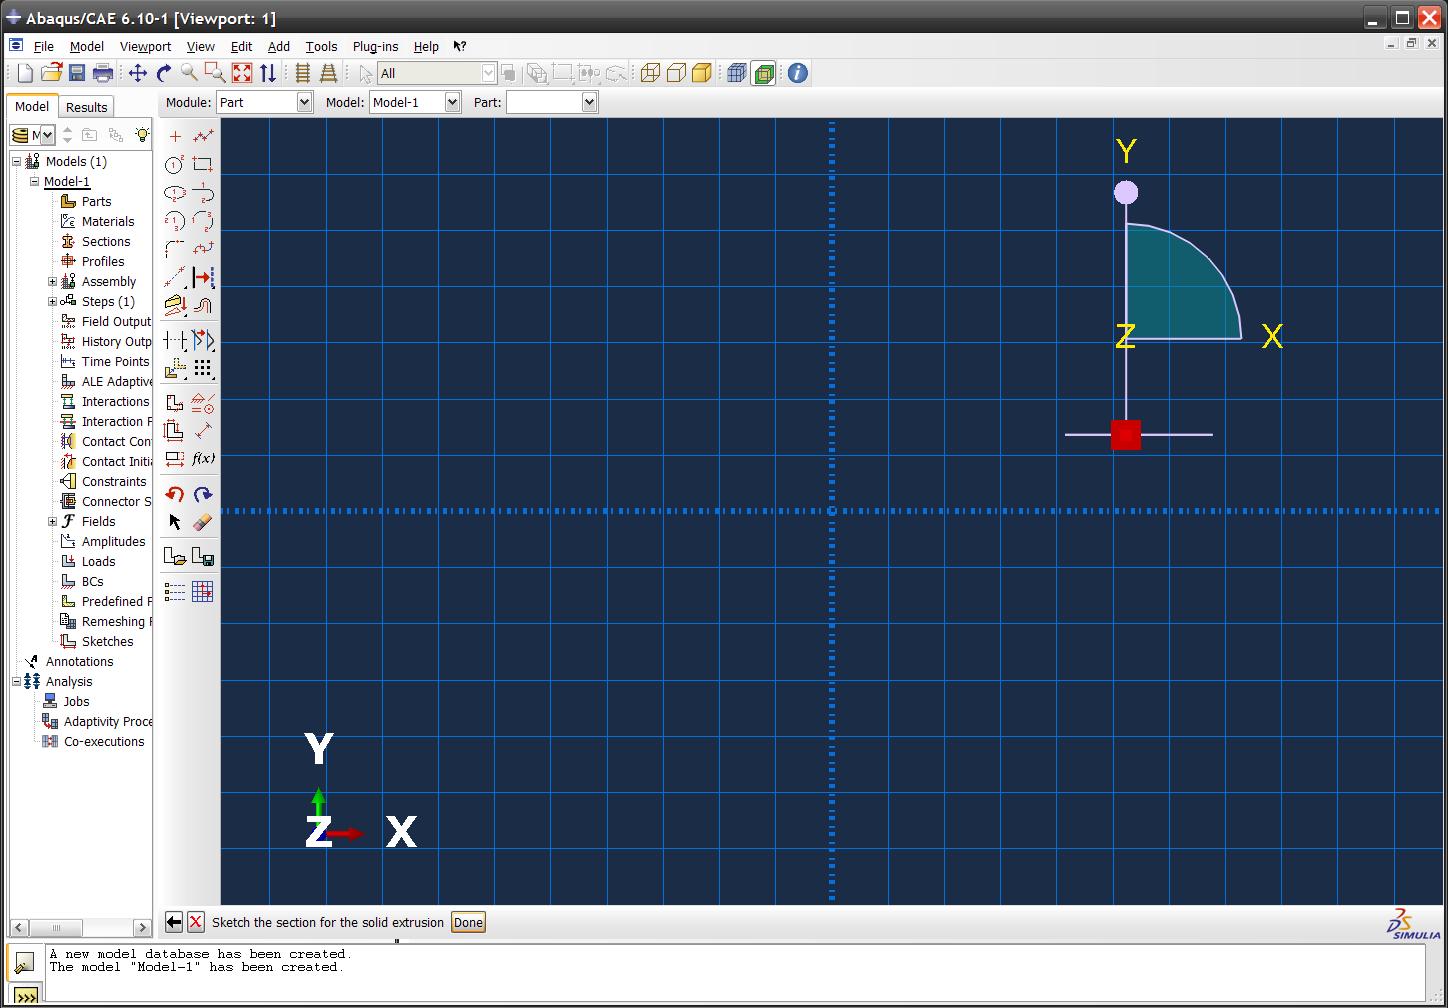Select the three-point arc tool
The image size is (1448, 1008).
[x=203, y=221]
